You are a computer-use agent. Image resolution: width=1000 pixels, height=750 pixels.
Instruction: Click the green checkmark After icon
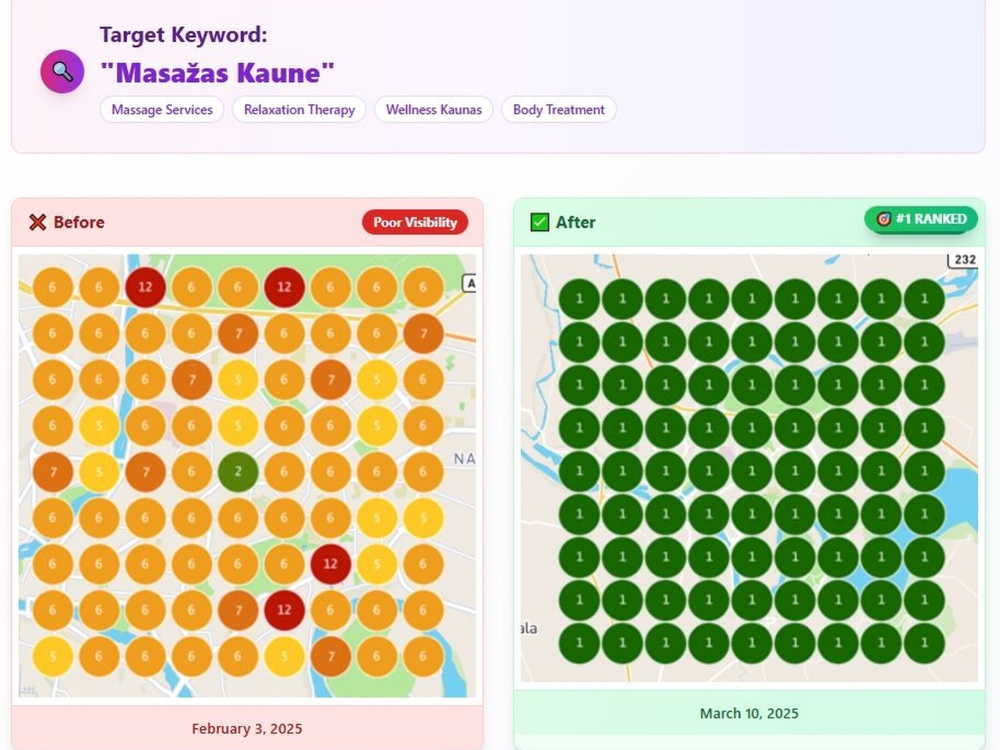(540, 222)
